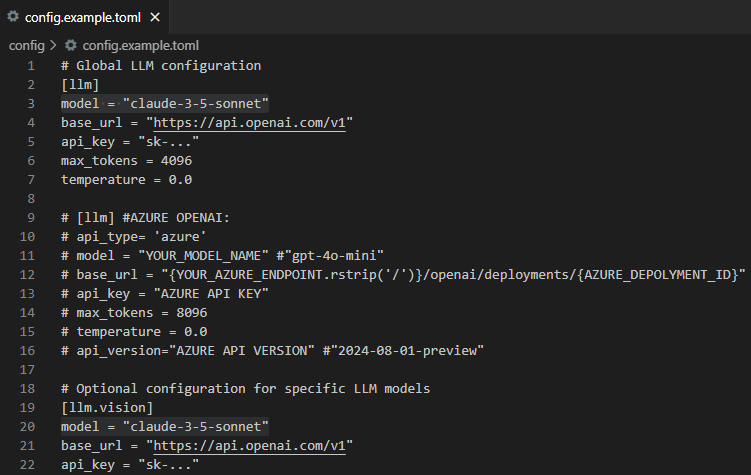This screenshot has height=475, width=751.
Task: Click the empty line 17 in editor
Action: [300, 369]
